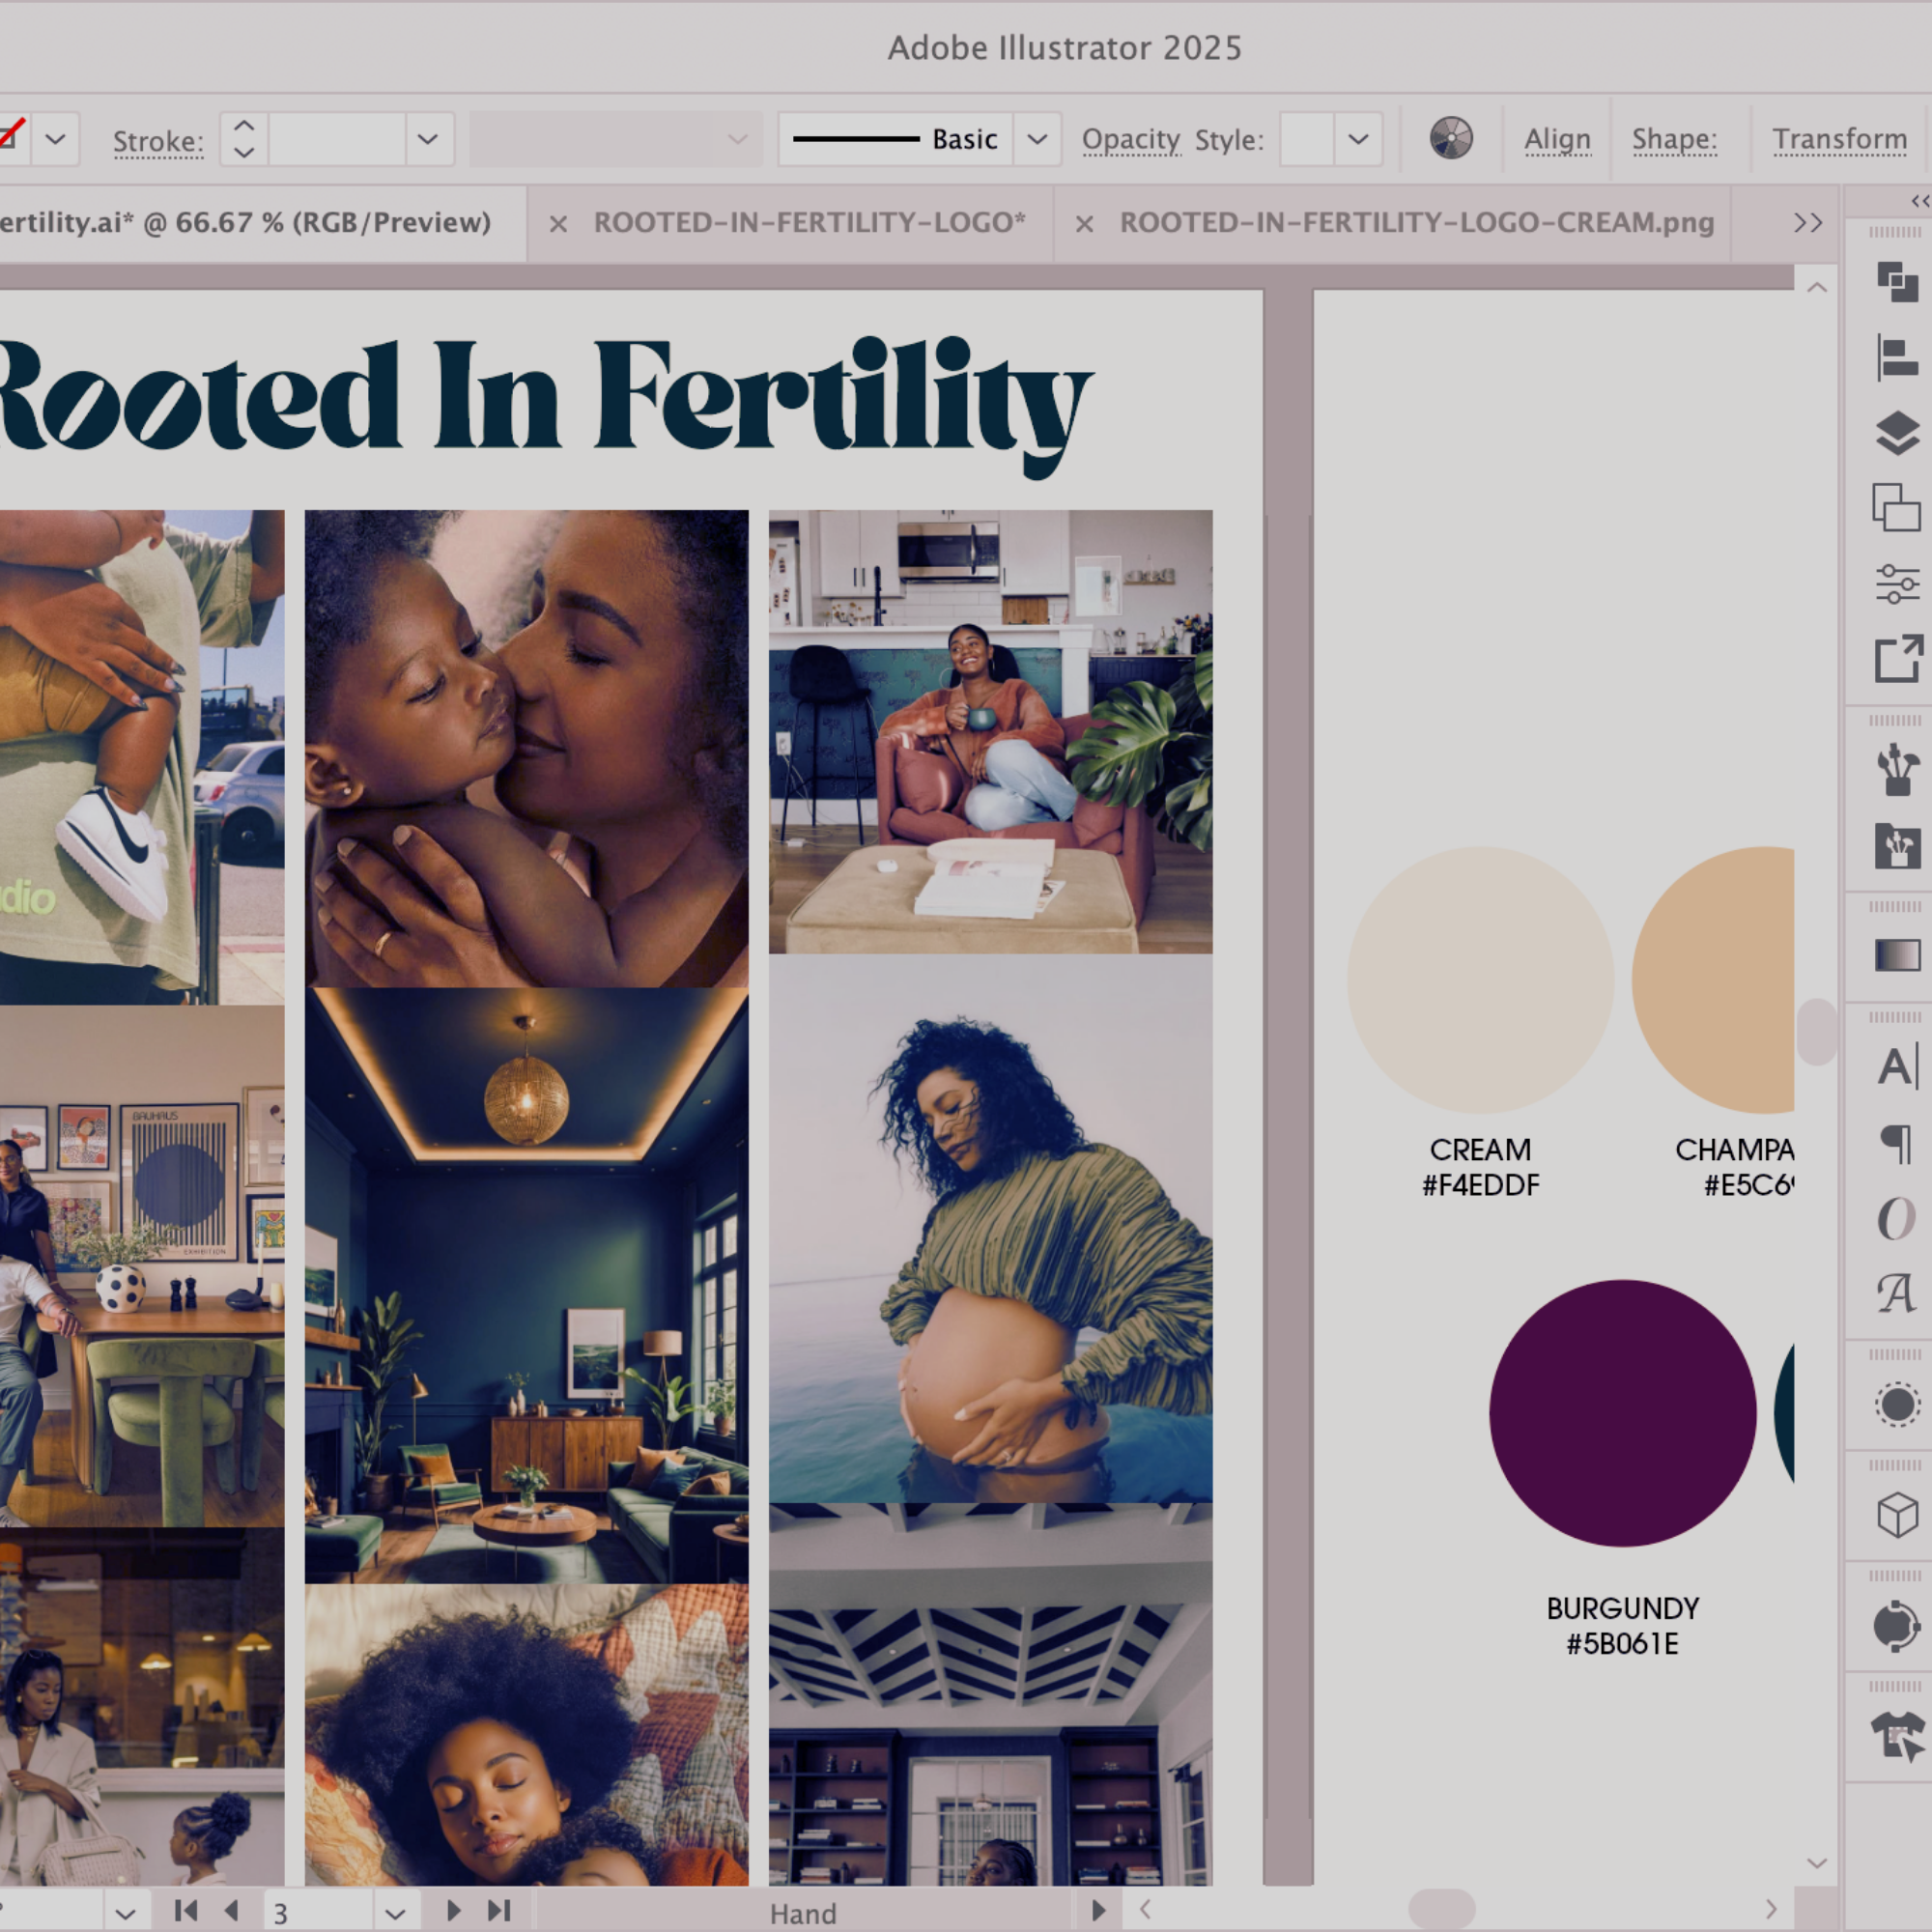
Task: Open the Opacity panel link
Action: pyautogui.click(x=1130, y=139)
